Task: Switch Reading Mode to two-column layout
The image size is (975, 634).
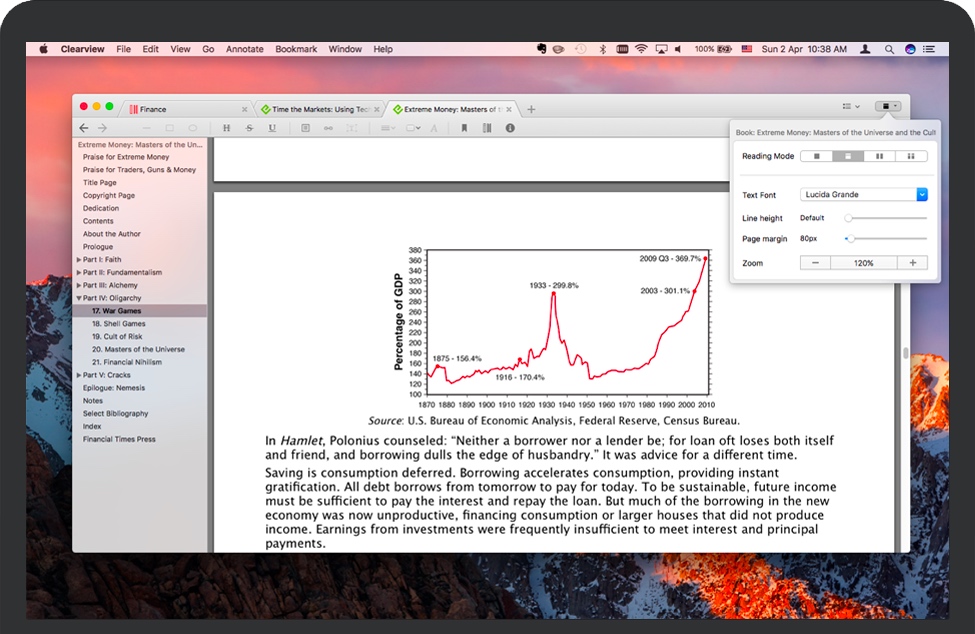Action: tap(879, 156)
